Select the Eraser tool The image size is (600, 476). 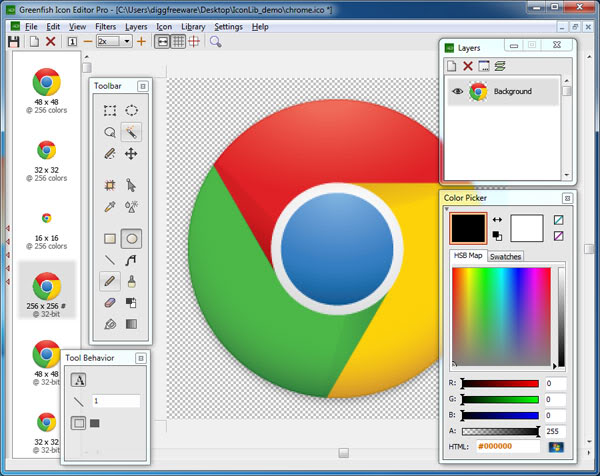tap(110, 302)
